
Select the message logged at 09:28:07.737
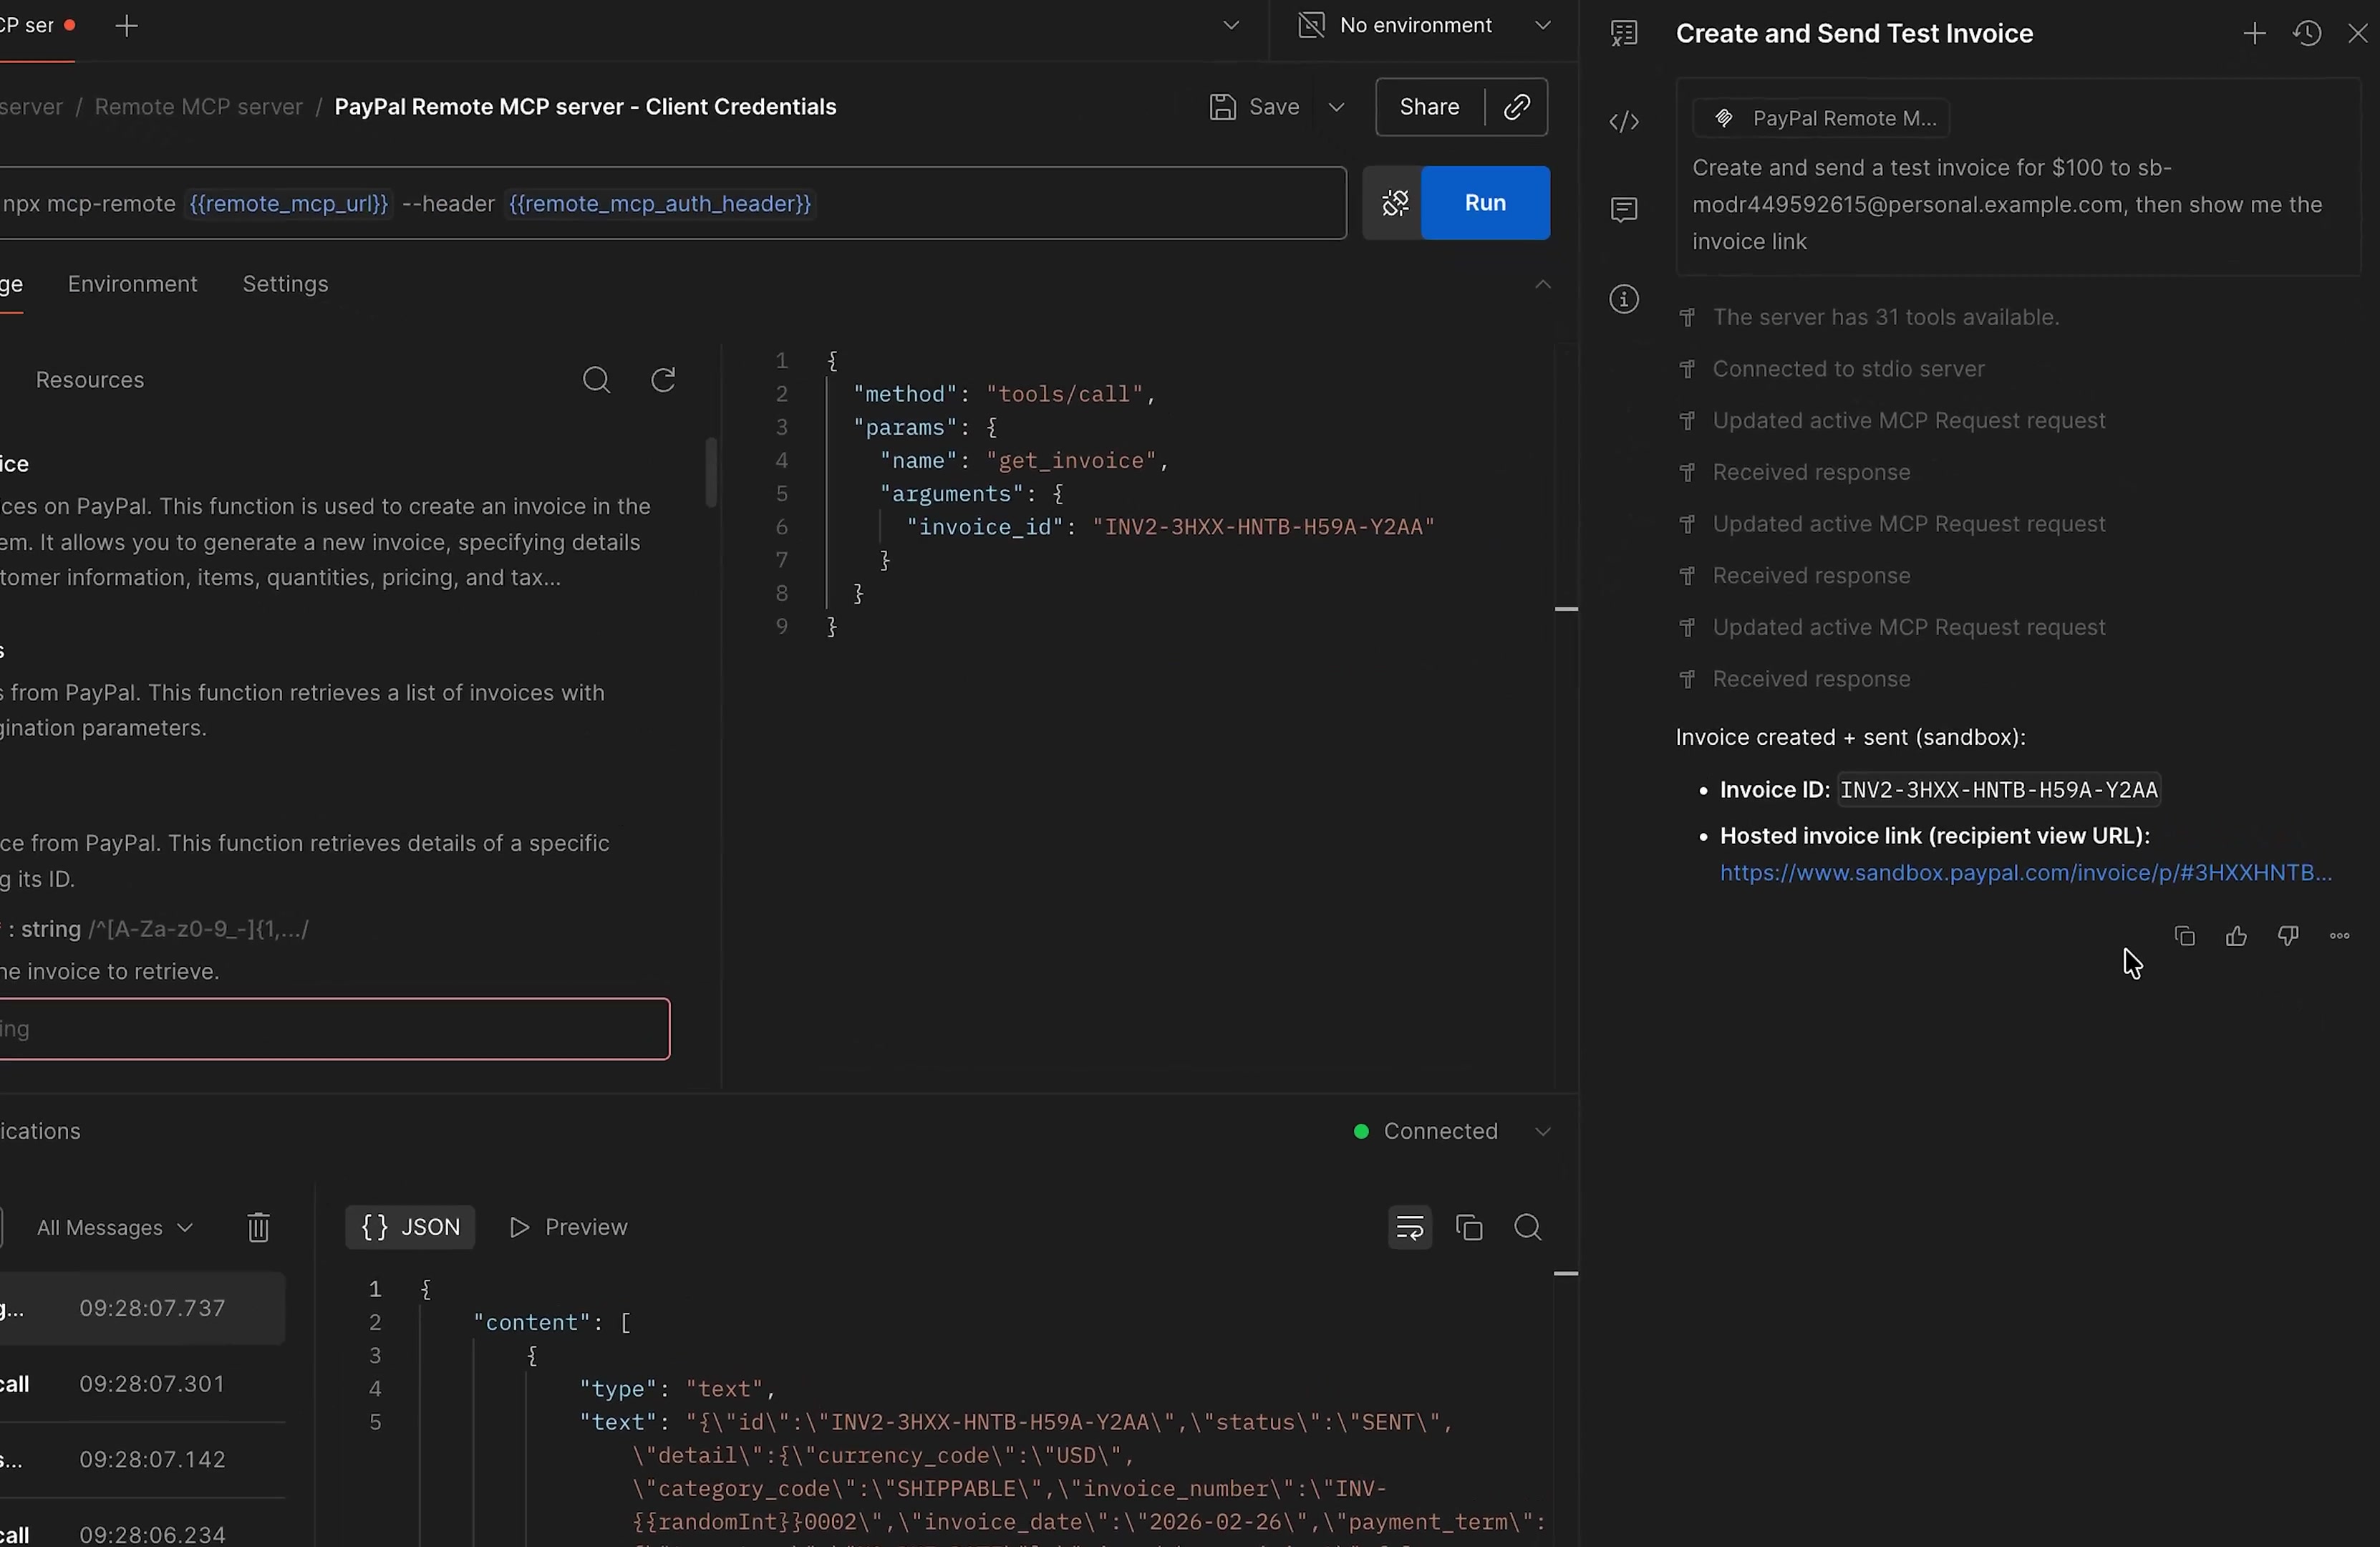point(142,1308)
